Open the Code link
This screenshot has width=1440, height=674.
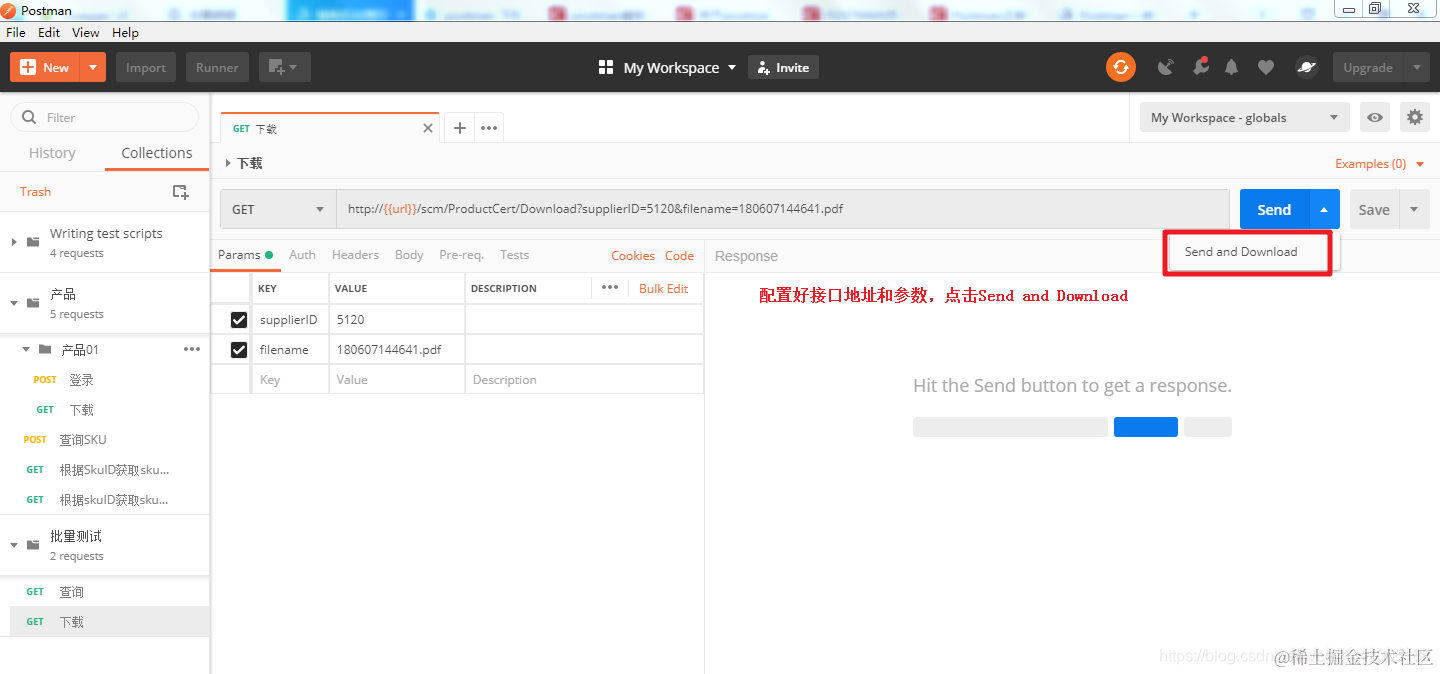[x=679, y=255]
